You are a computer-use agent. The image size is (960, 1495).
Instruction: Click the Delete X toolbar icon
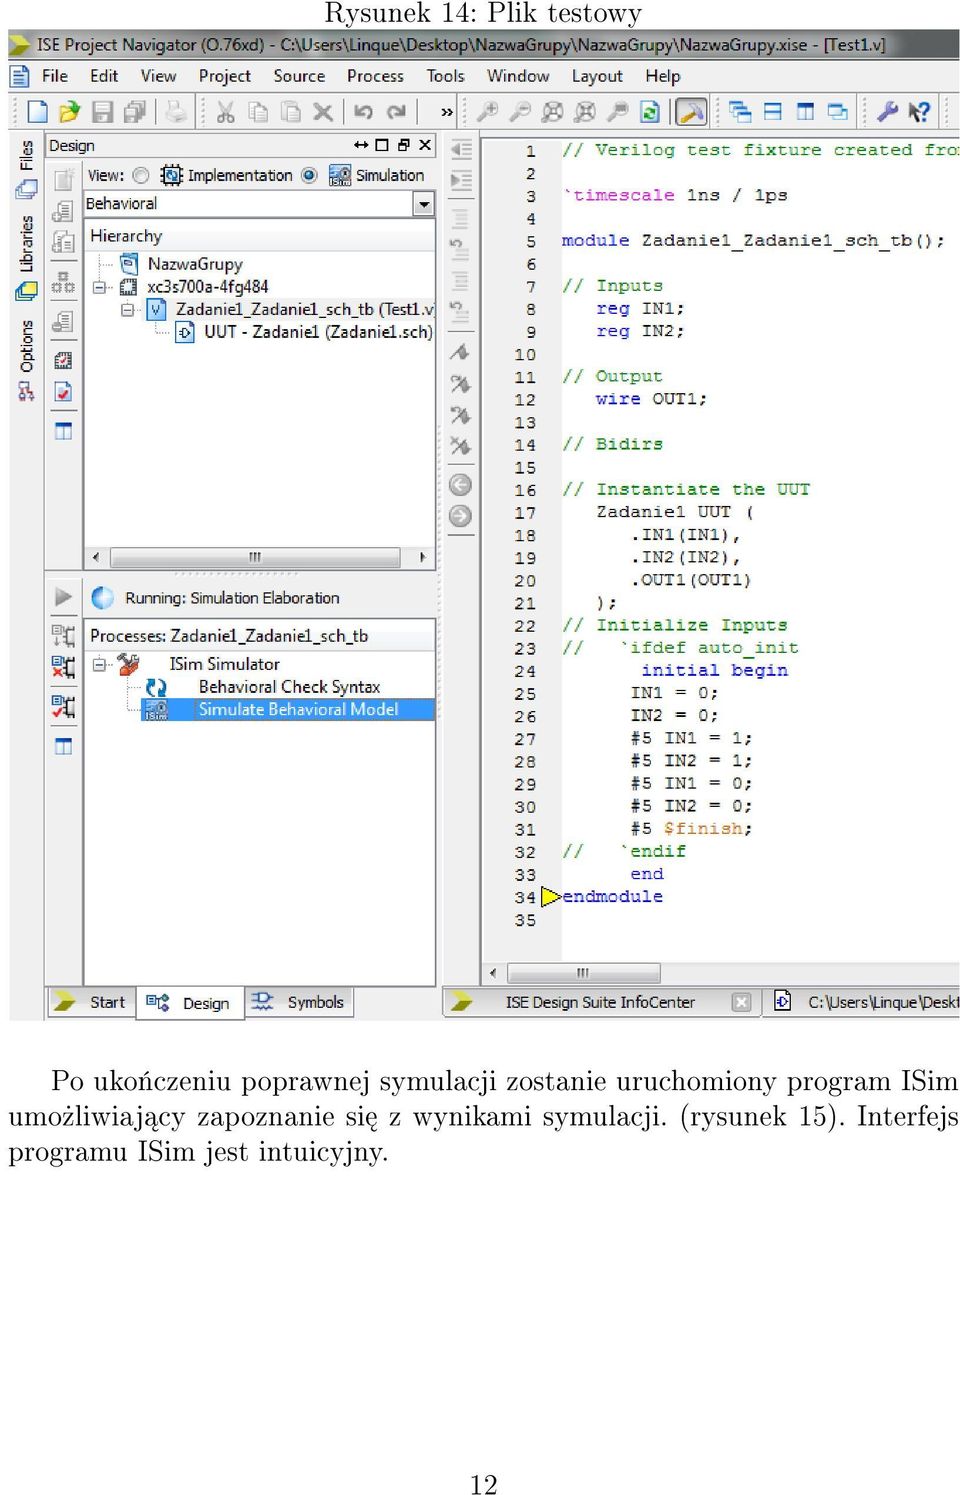click(322, 112)
